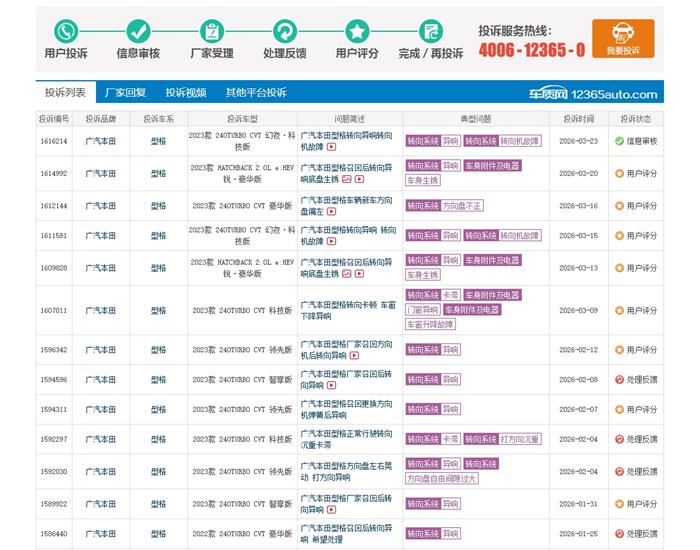This screenshot has width=700, height=550.
Task: Open the 投诉视频 tab
Action: point(186,93)
